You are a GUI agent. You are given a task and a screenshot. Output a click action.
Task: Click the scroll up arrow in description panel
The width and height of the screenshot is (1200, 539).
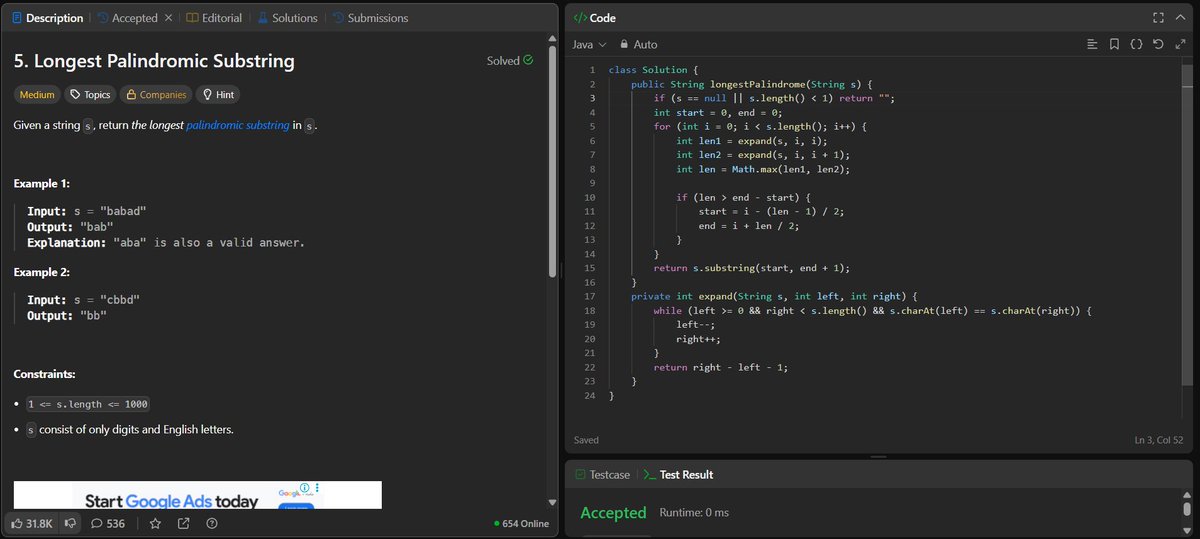click(x=552, y=40)
